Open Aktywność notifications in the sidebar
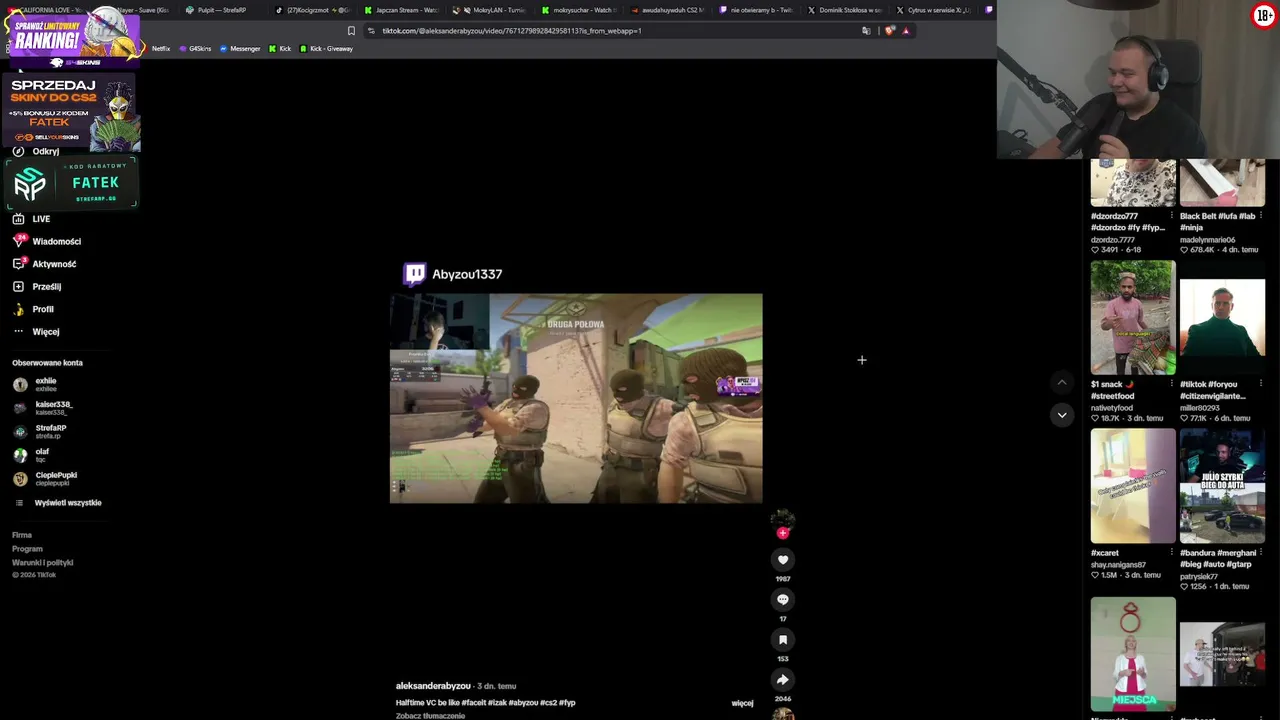Viewport: 1280px width, 720px height. (x=45, y=264)
